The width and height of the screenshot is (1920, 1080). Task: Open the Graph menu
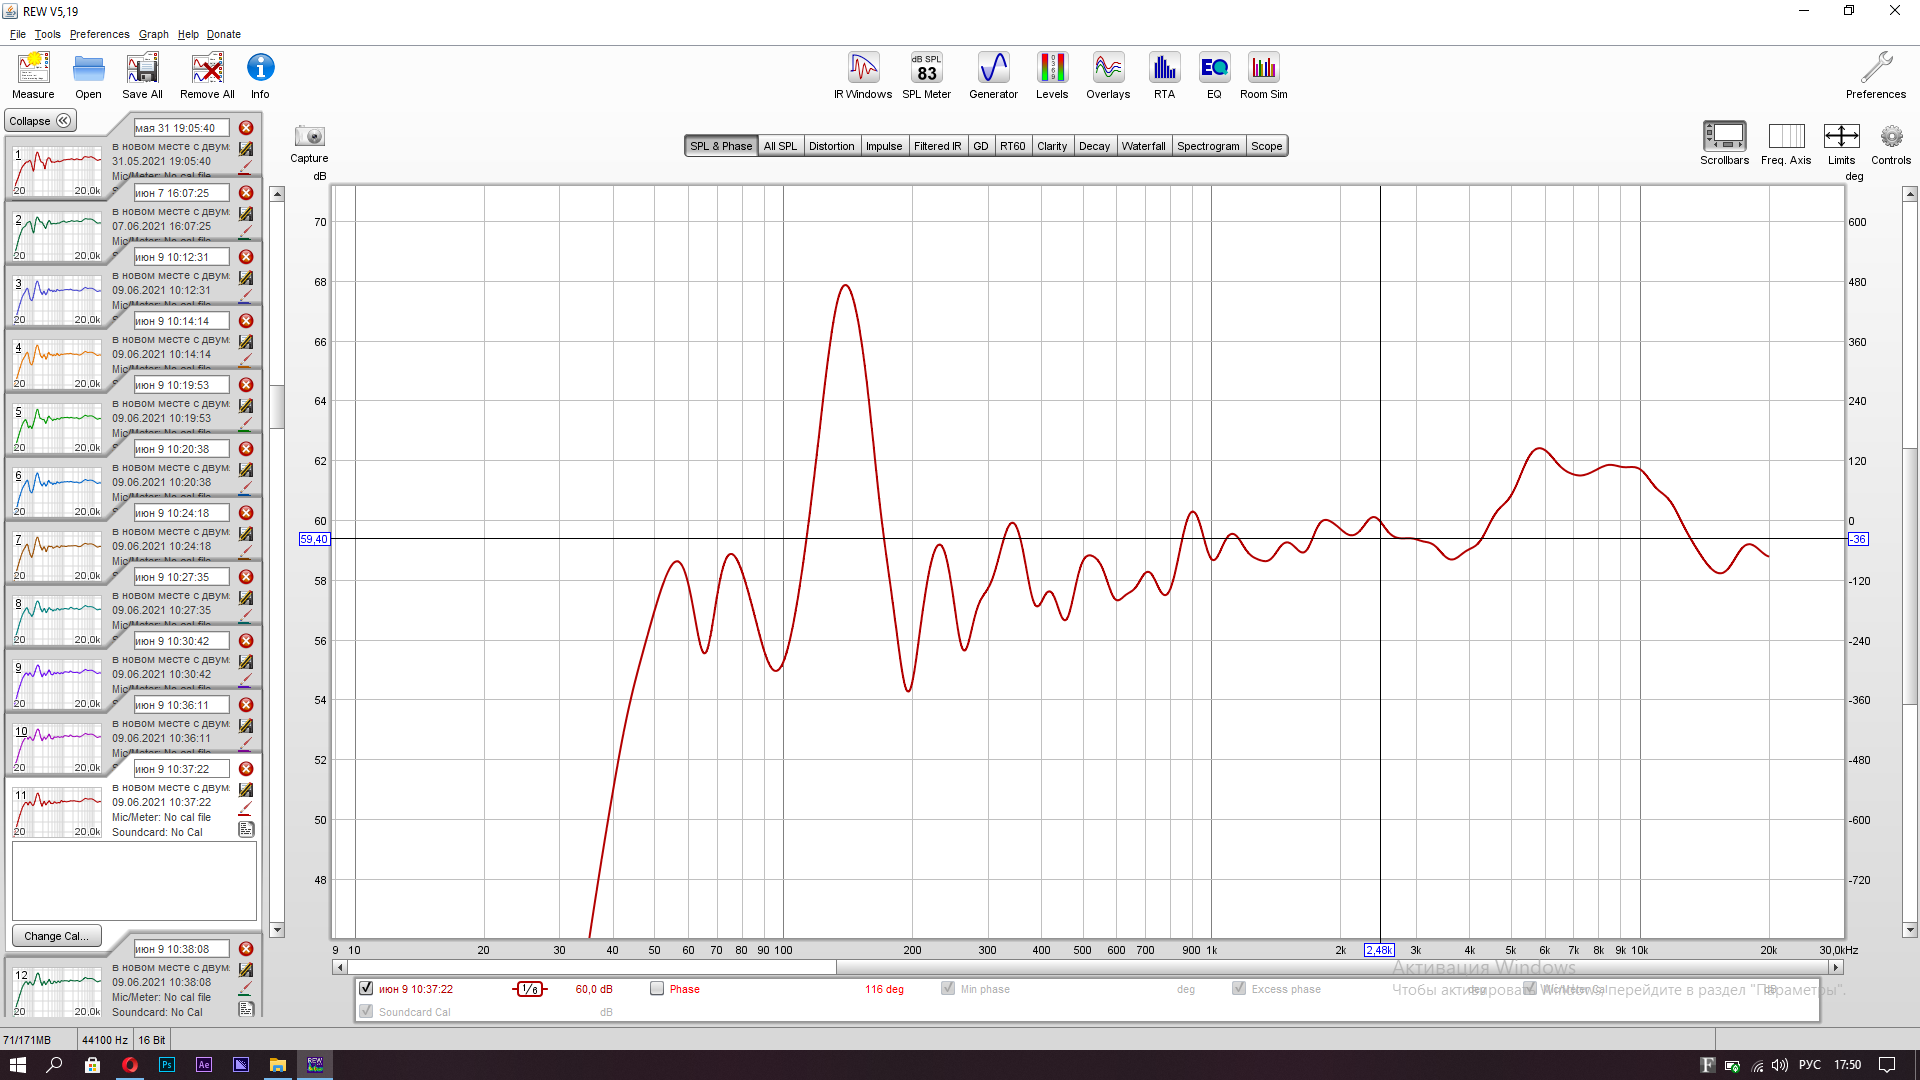coord(153,34)
